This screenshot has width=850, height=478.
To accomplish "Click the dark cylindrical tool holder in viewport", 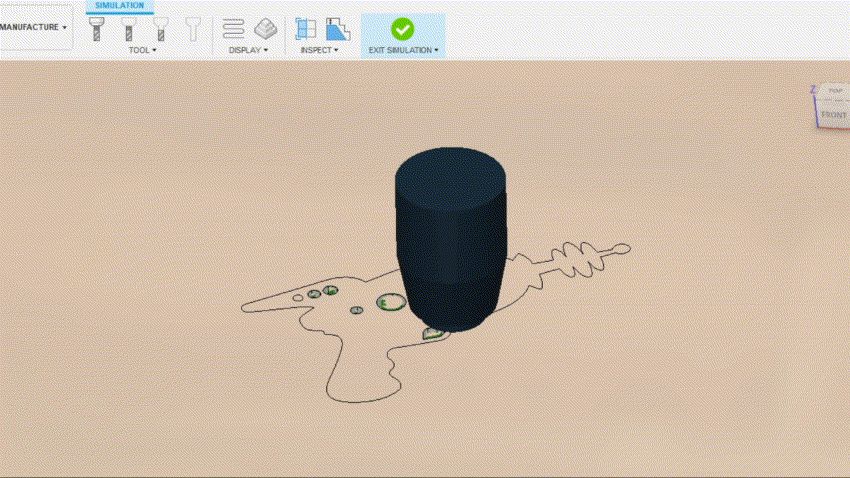I will (450, 230).
